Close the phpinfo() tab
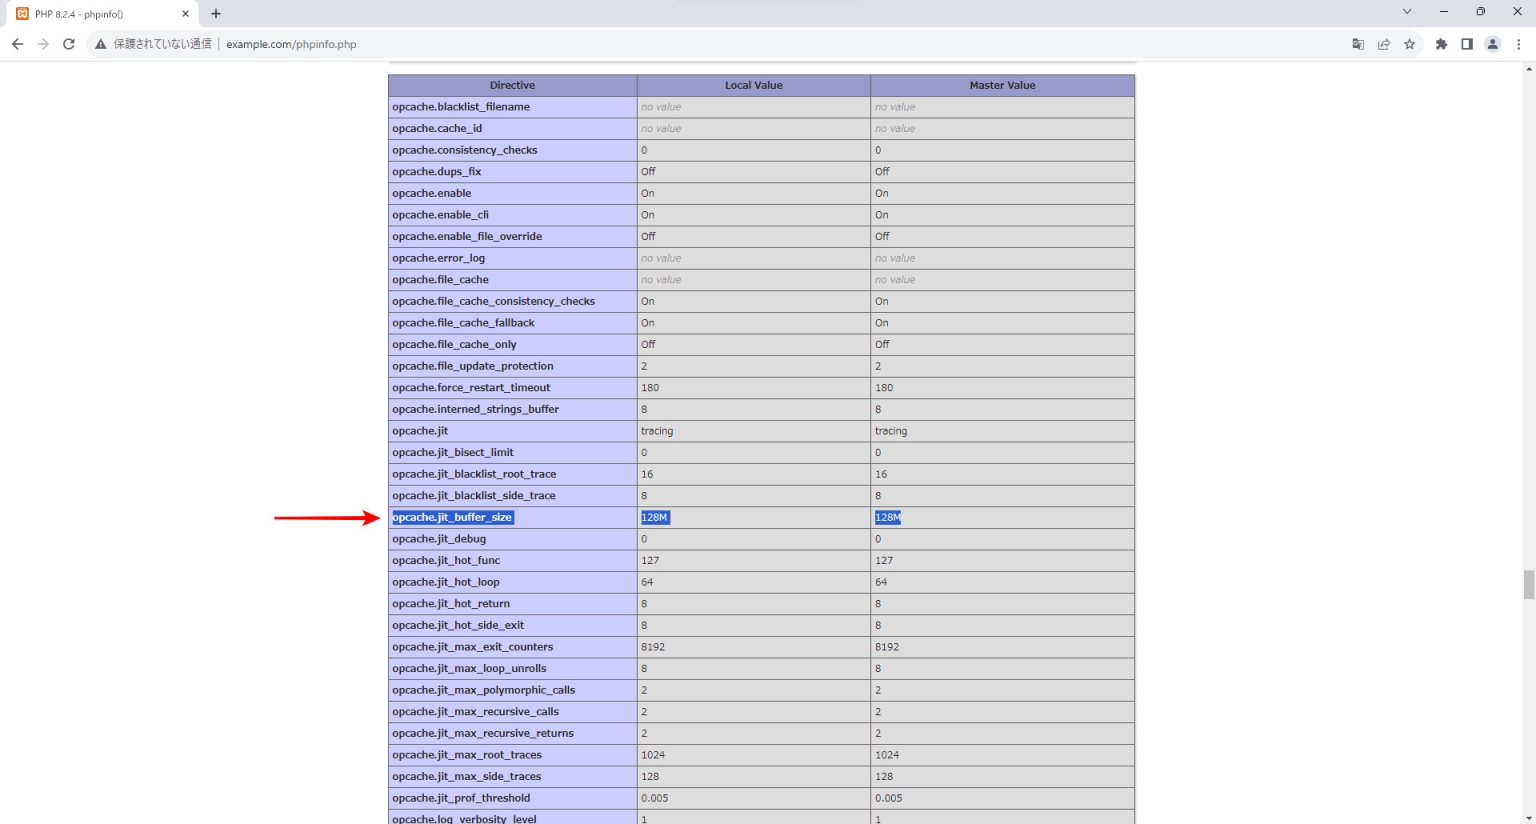Viewport: 1536px width, 824px height. (184, 13)
